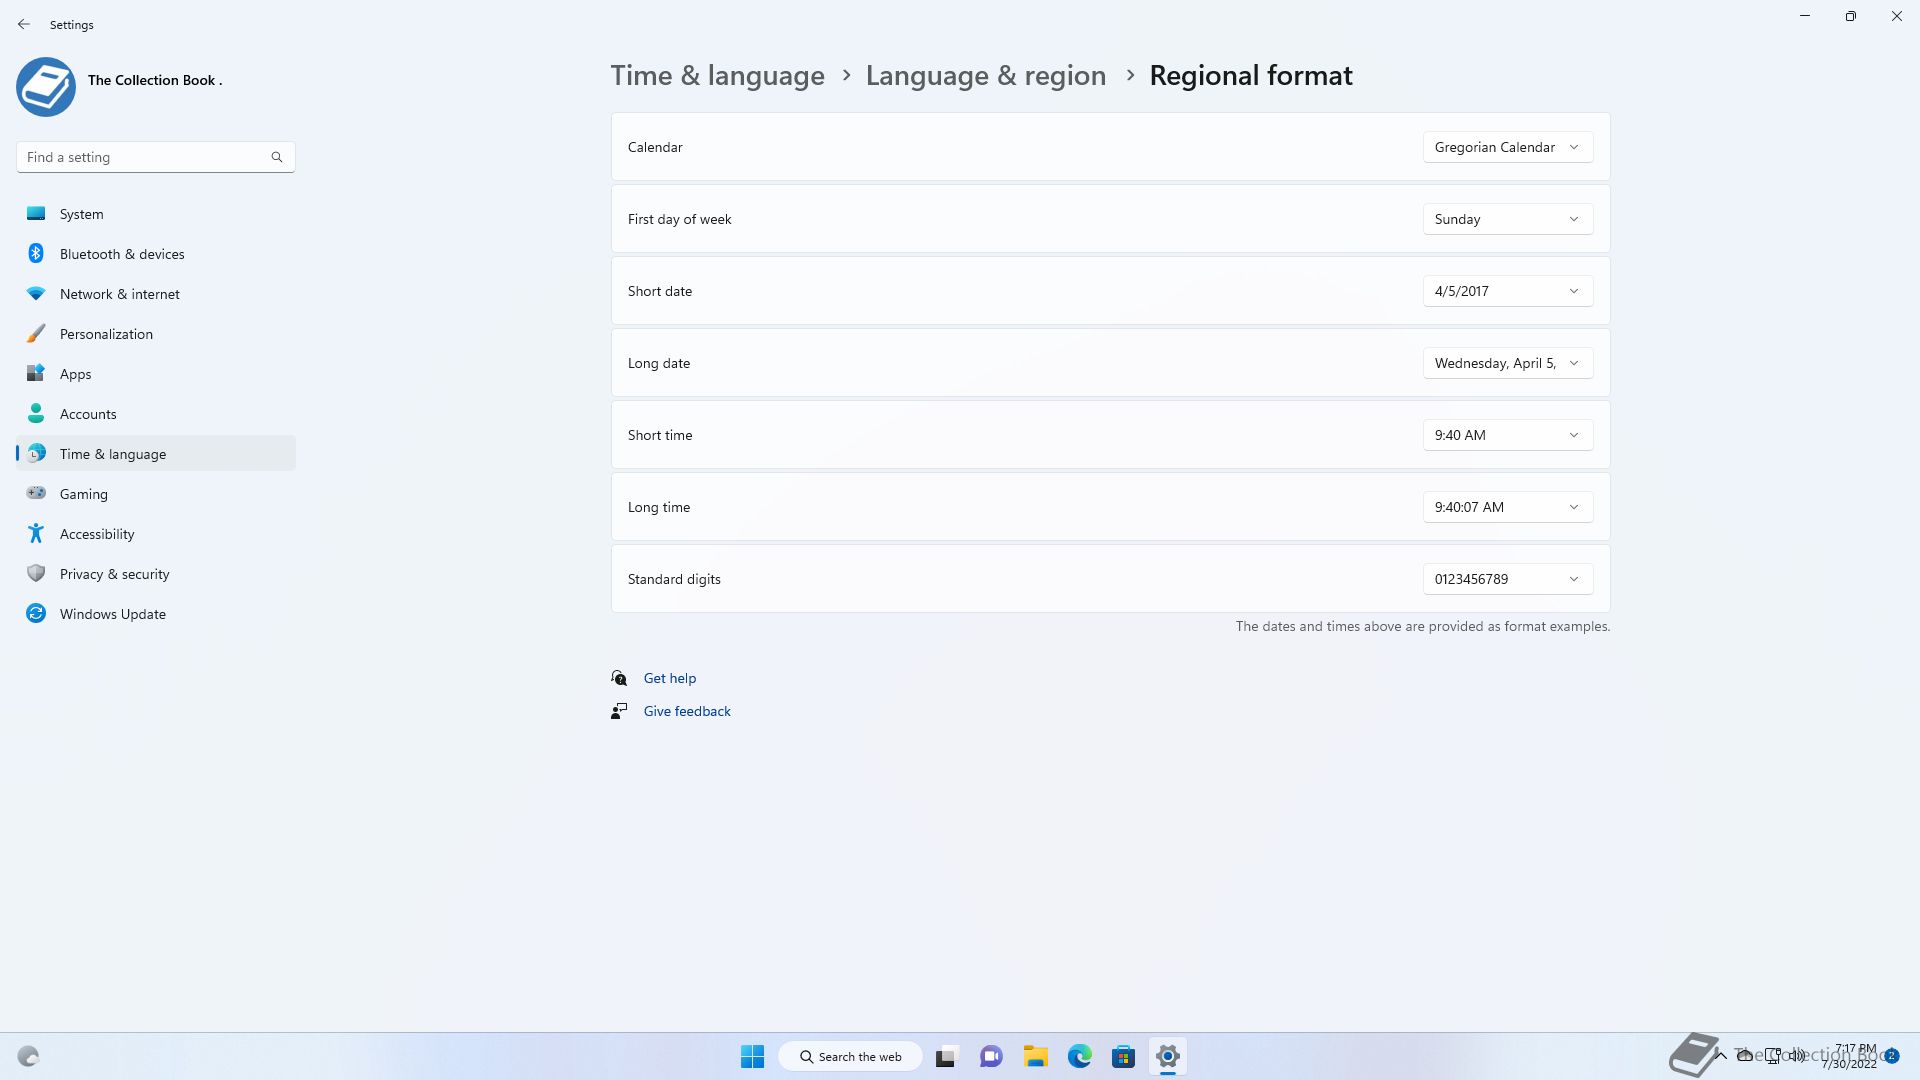
Task: Open the Windows Start button
Action: 753,1056
